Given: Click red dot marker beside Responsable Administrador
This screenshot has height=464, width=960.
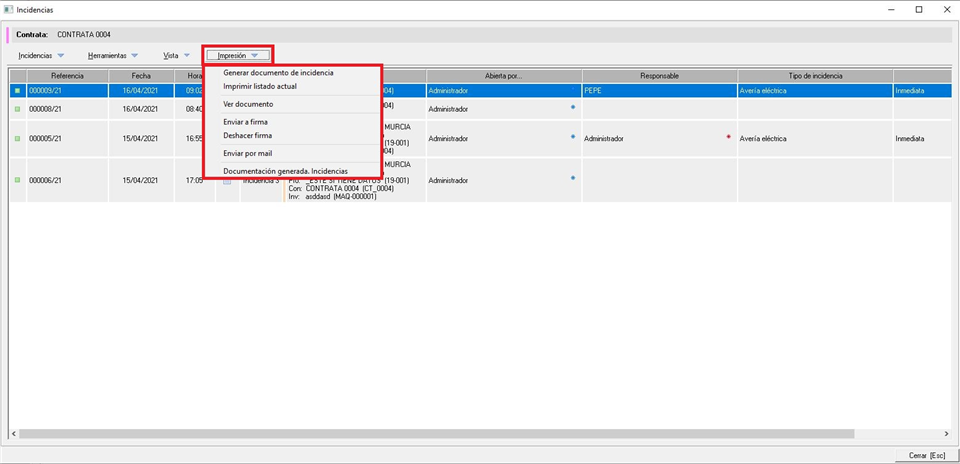Looking at the screenshot, I should (x=728, y=137).
